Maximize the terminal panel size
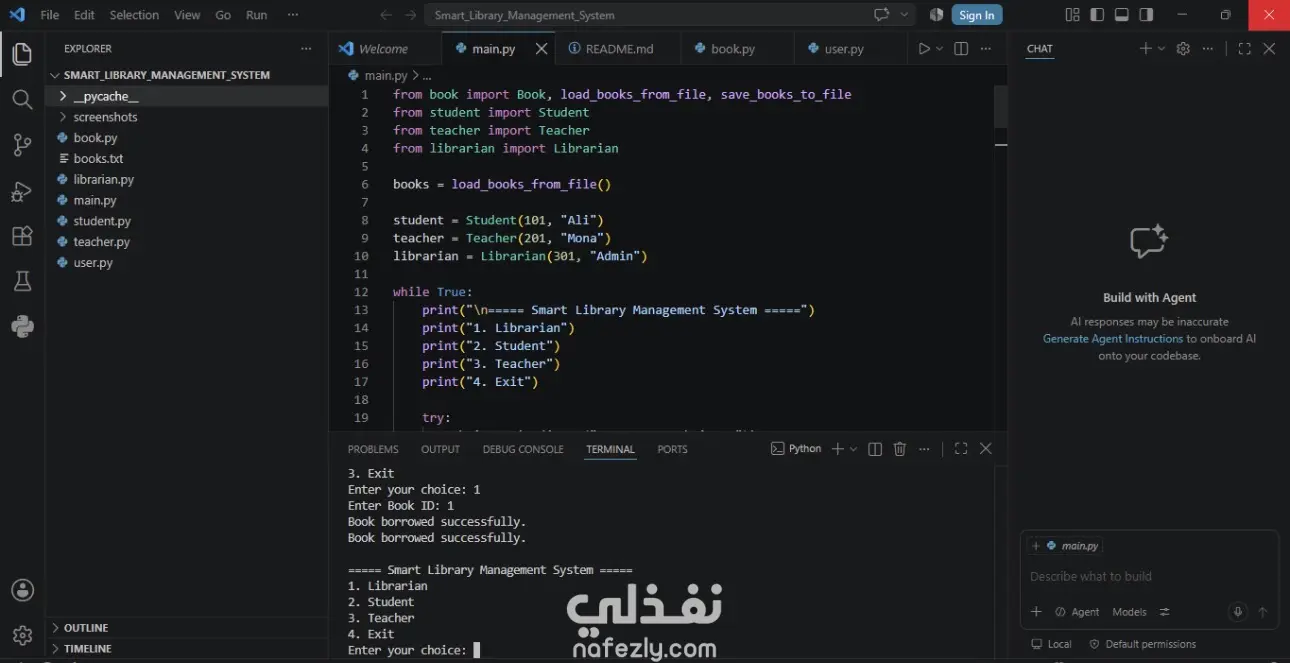The height and width of the screenshot is (663, 1290). click(961, 449)
